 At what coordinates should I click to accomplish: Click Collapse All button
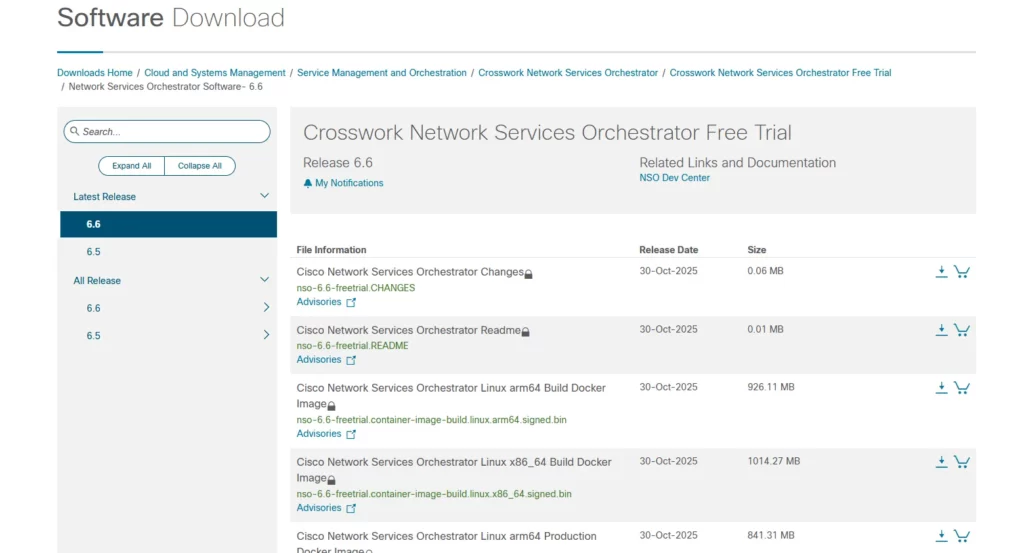[x=200, y=166]
